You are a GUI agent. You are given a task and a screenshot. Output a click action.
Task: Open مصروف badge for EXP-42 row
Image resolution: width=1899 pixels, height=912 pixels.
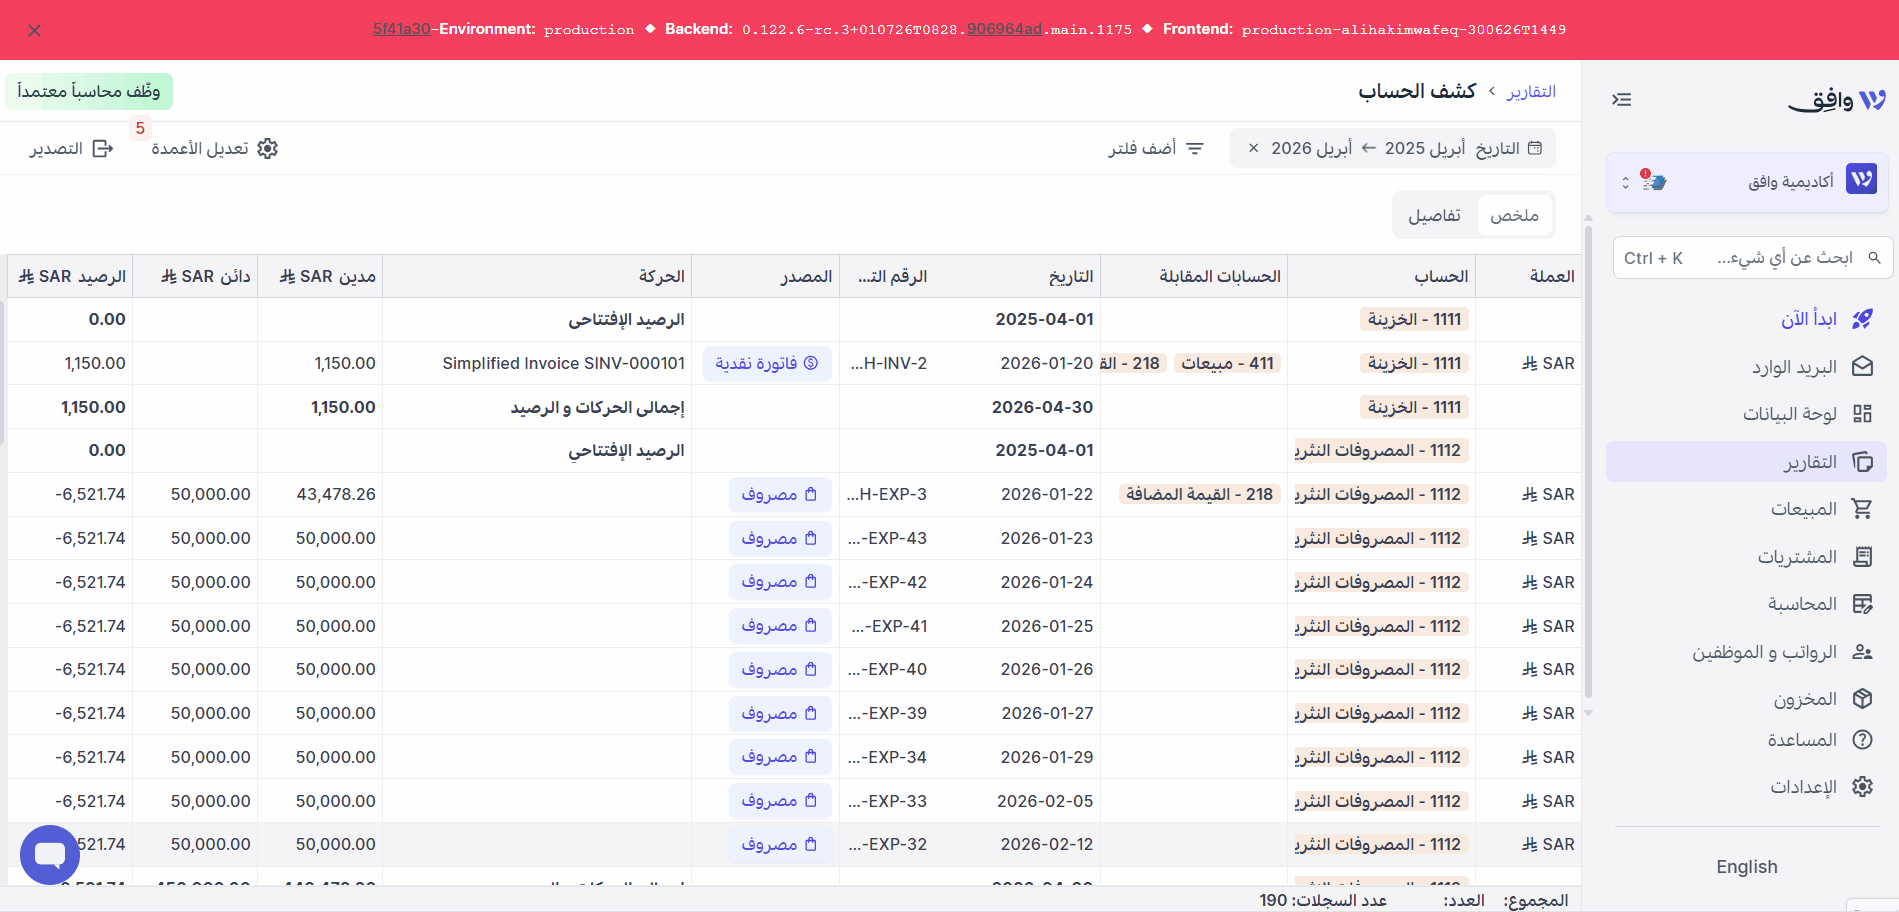pos(779,582)
